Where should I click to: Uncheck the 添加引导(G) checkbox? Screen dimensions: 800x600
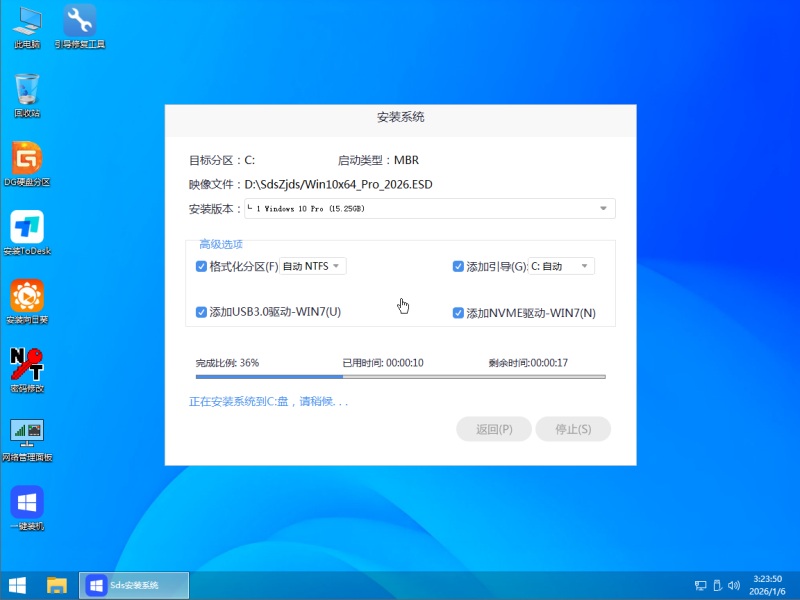coord(459,267)
